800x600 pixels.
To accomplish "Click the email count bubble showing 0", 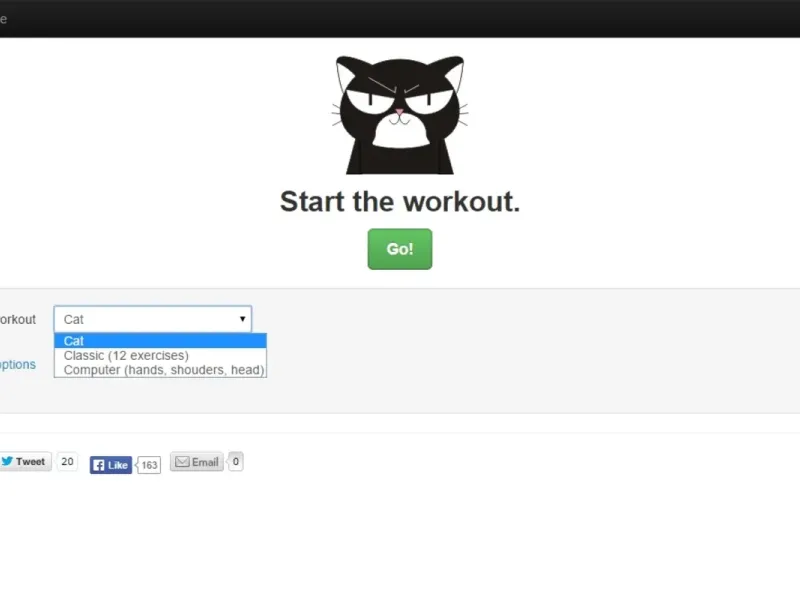I will pyautogui.click(x=235, y=462).
